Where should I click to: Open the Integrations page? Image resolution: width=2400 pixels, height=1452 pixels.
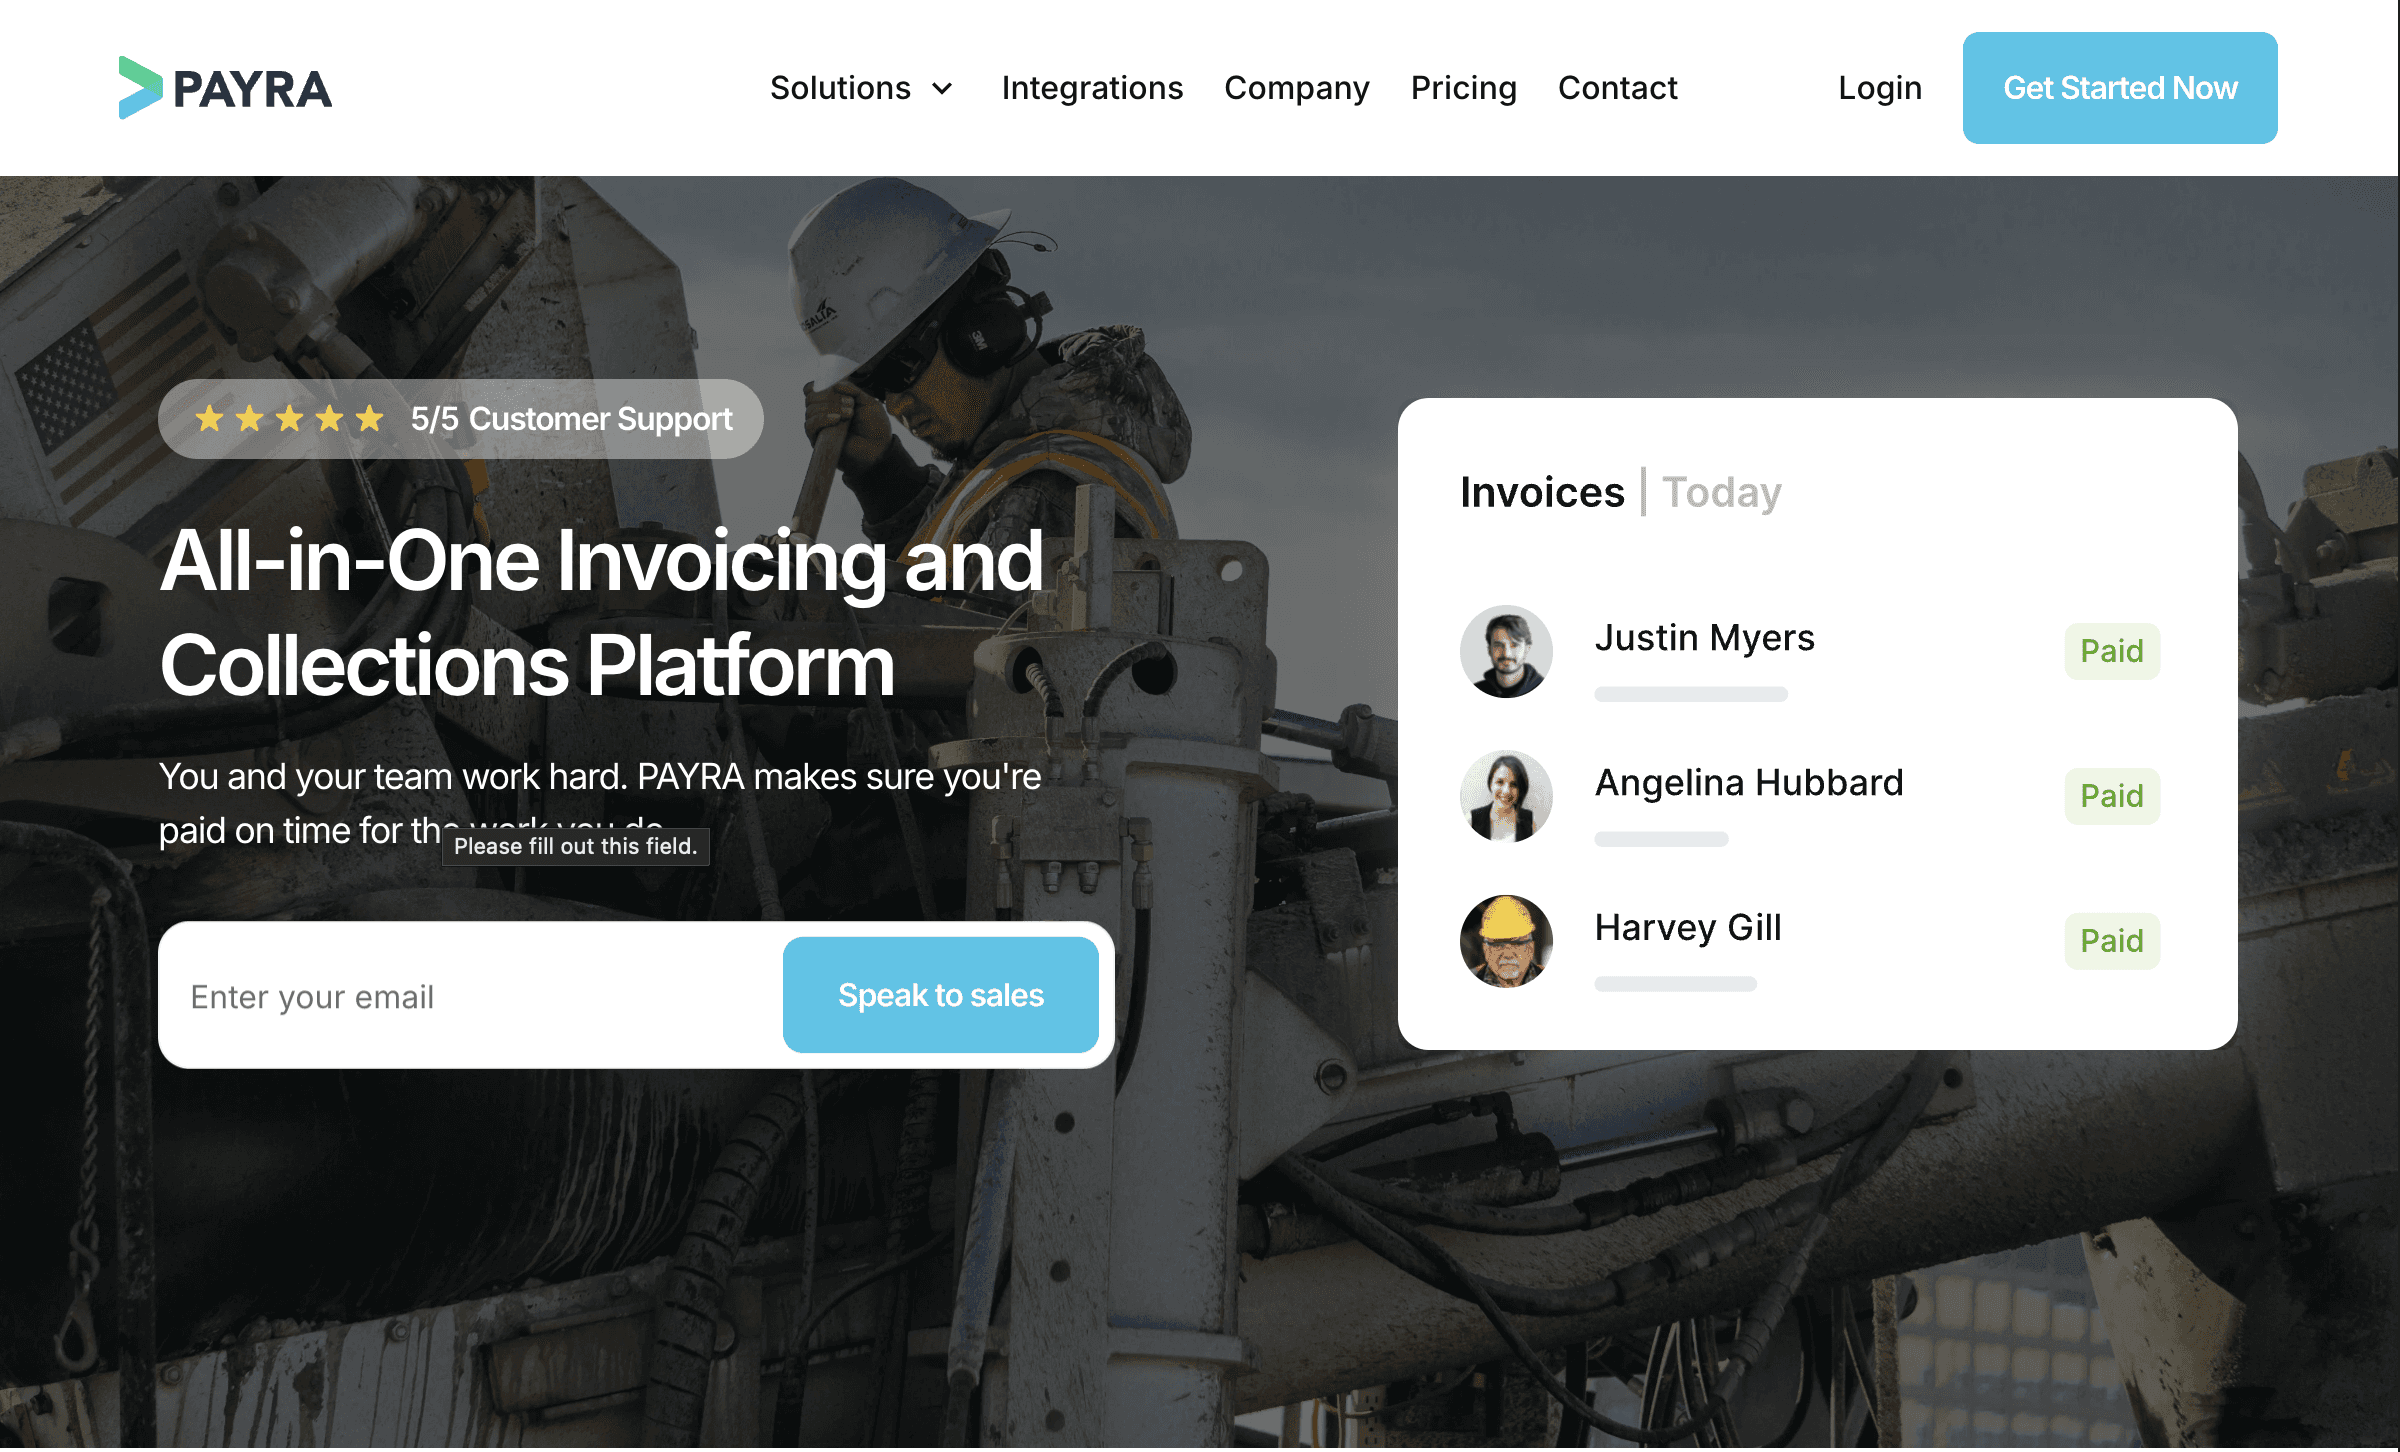tap(1091, 88)
